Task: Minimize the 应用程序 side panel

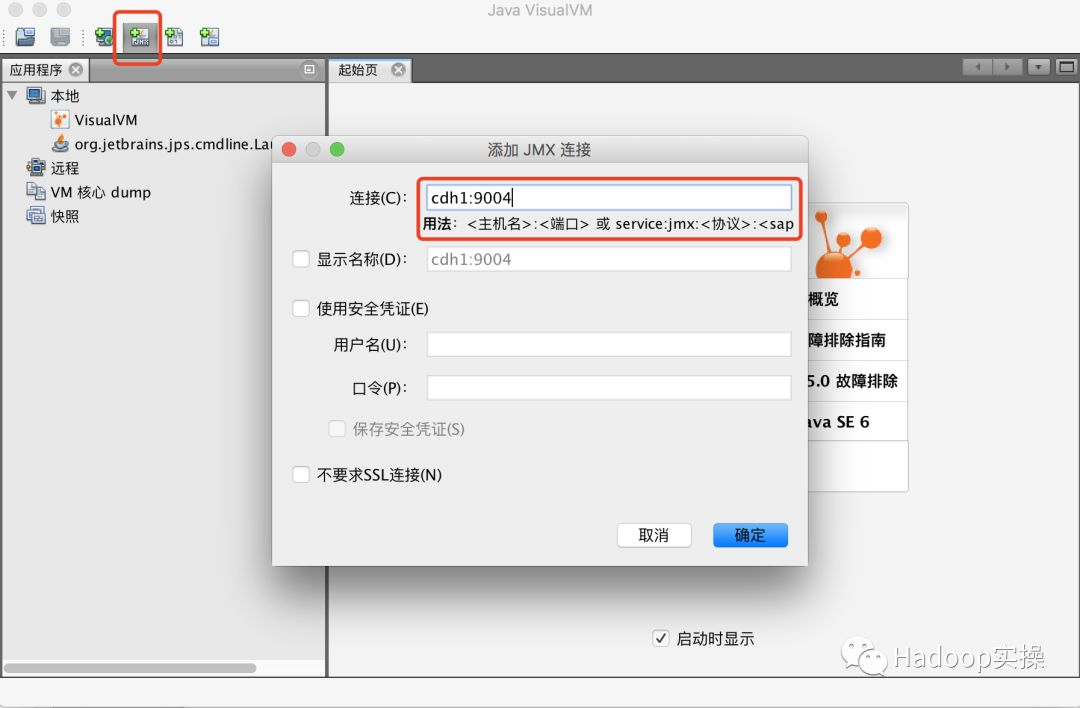Action: [x=309, y=69]
